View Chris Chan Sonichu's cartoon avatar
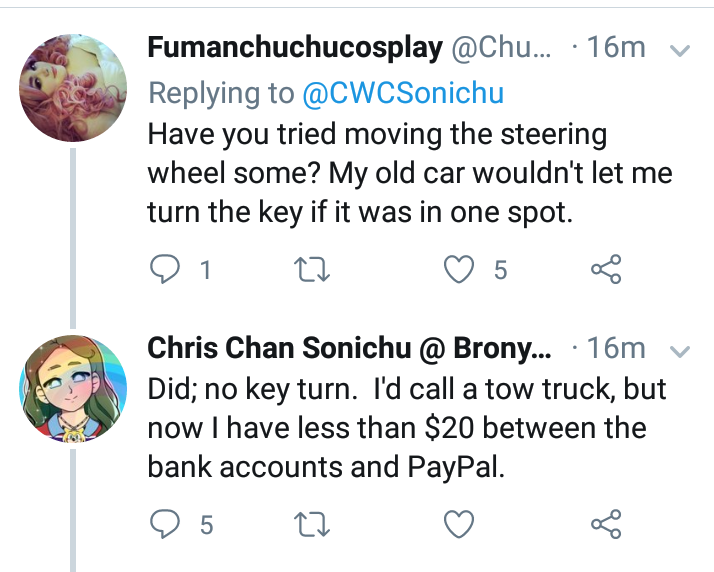 coord(73,389)
